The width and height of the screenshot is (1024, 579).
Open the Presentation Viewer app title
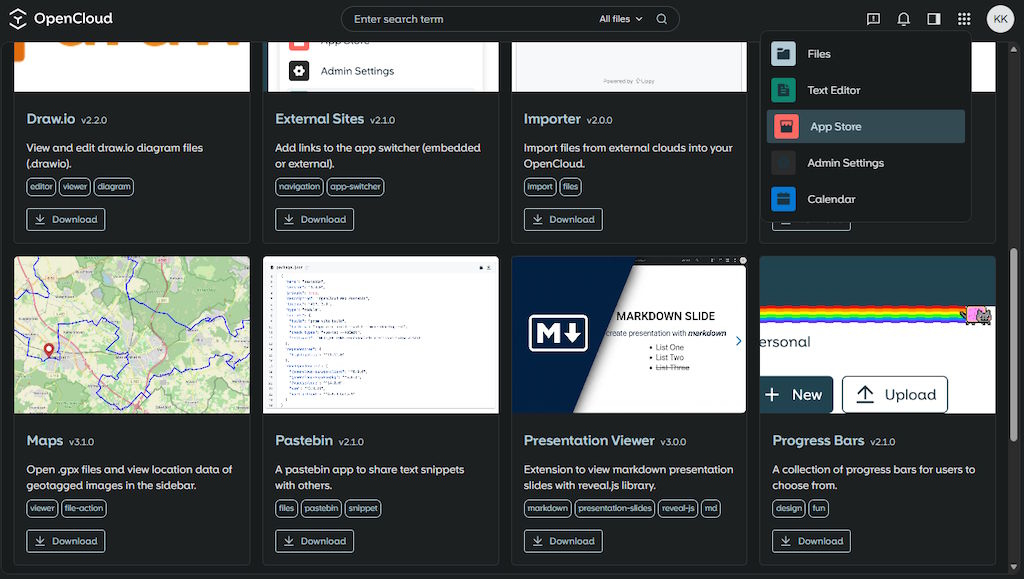[589, 441]
